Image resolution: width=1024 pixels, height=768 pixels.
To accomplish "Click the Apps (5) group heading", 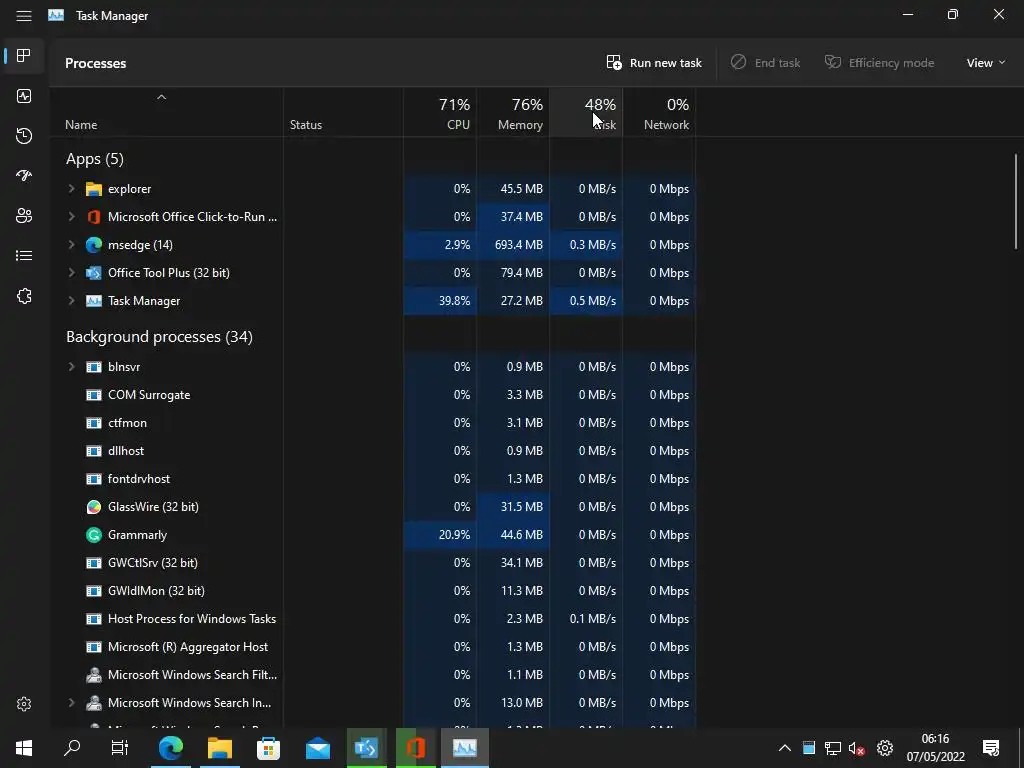I will (95, 159).
